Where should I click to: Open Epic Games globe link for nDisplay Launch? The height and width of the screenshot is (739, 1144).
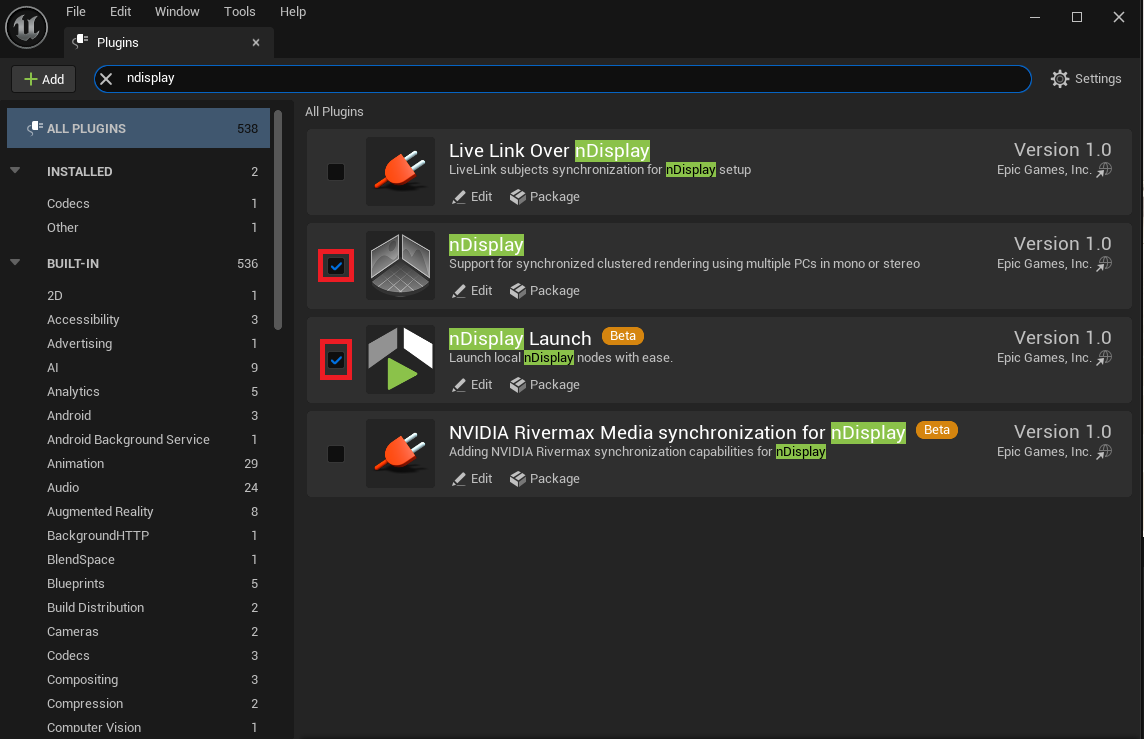point(1105,358)
